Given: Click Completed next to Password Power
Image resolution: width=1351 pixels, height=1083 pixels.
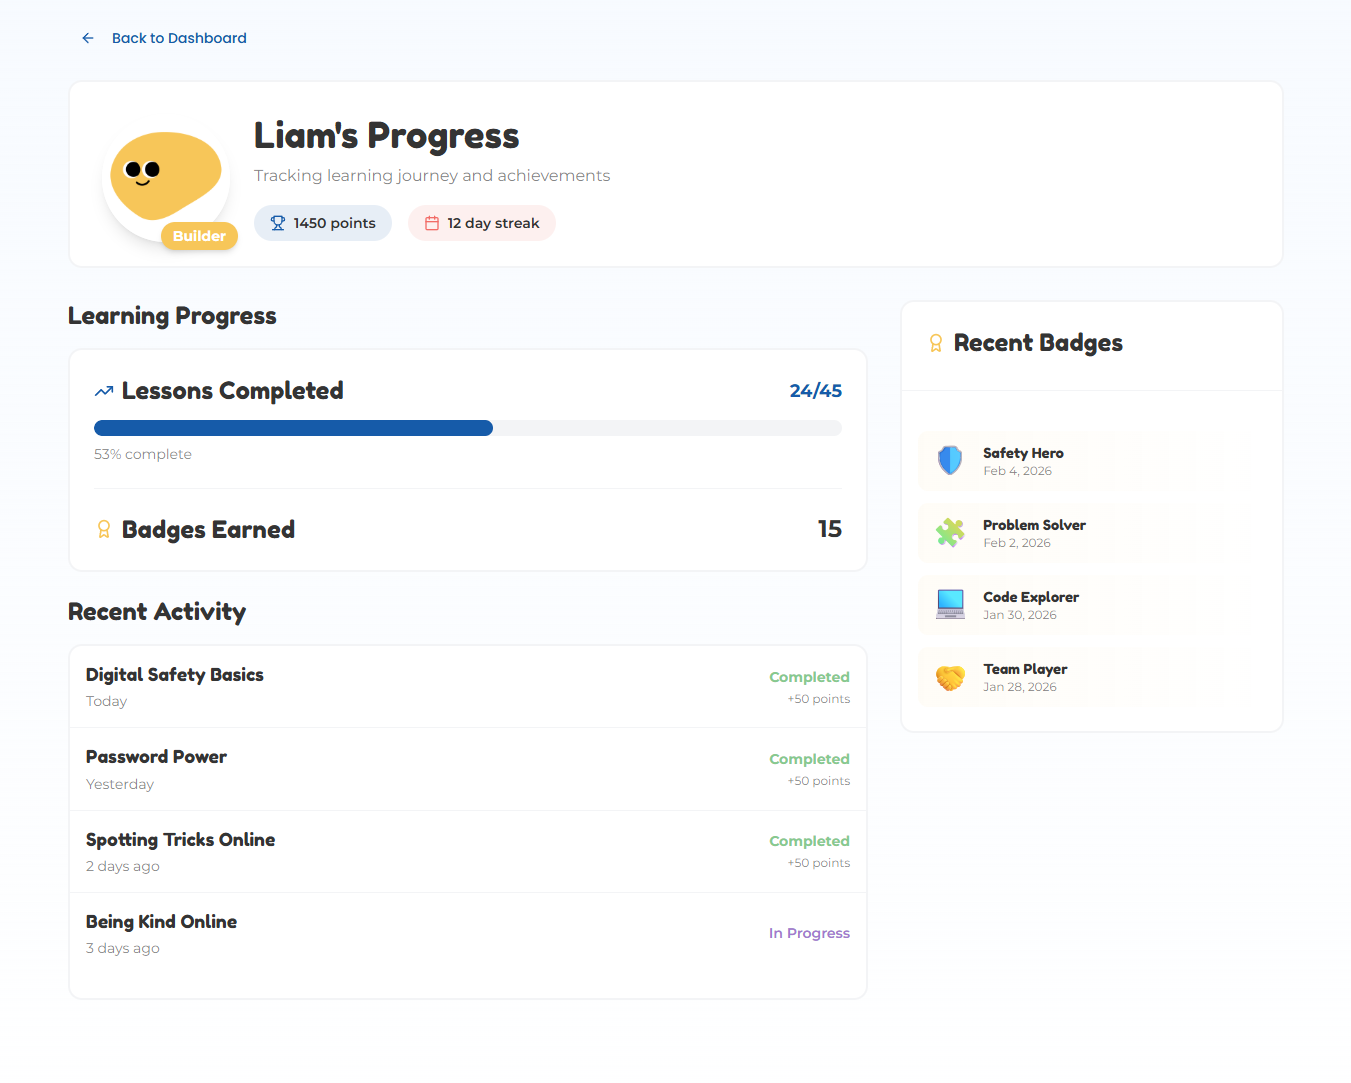Looking at the screenshot, I should click(x=809, y=758).
